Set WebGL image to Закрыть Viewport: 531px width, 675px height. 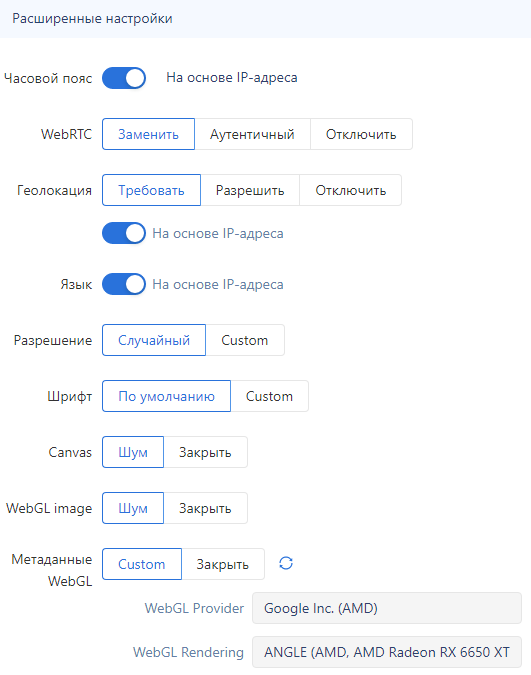[x=205, y=508]
